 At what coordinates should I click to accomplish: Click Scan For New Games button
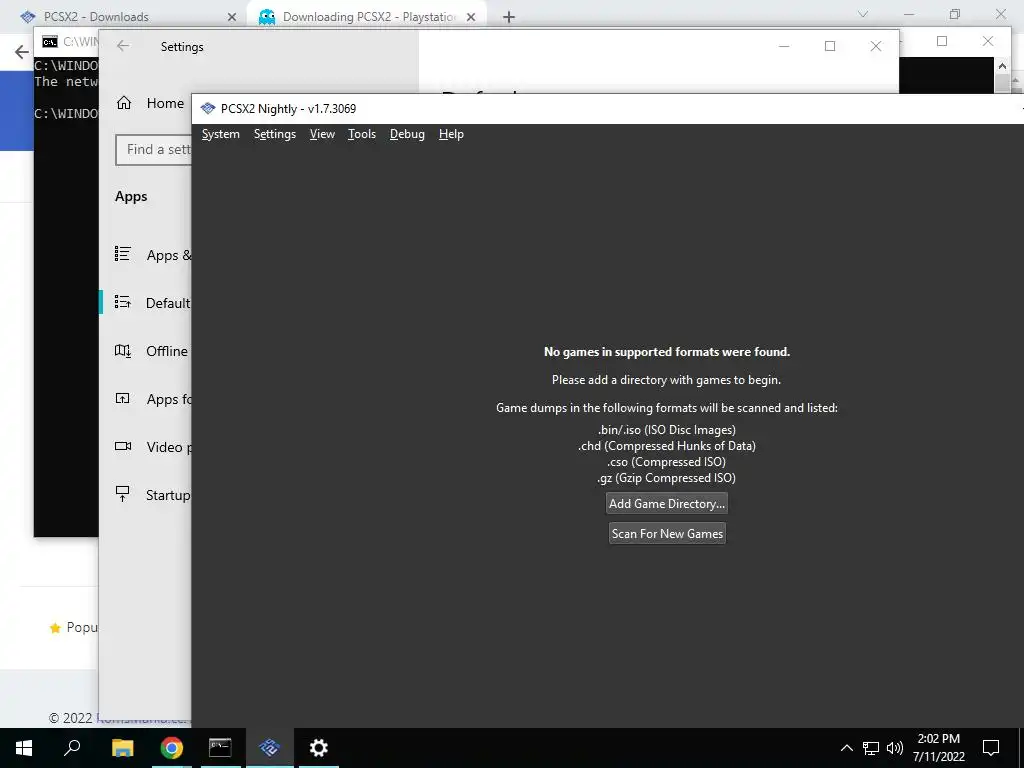point(667,534)
